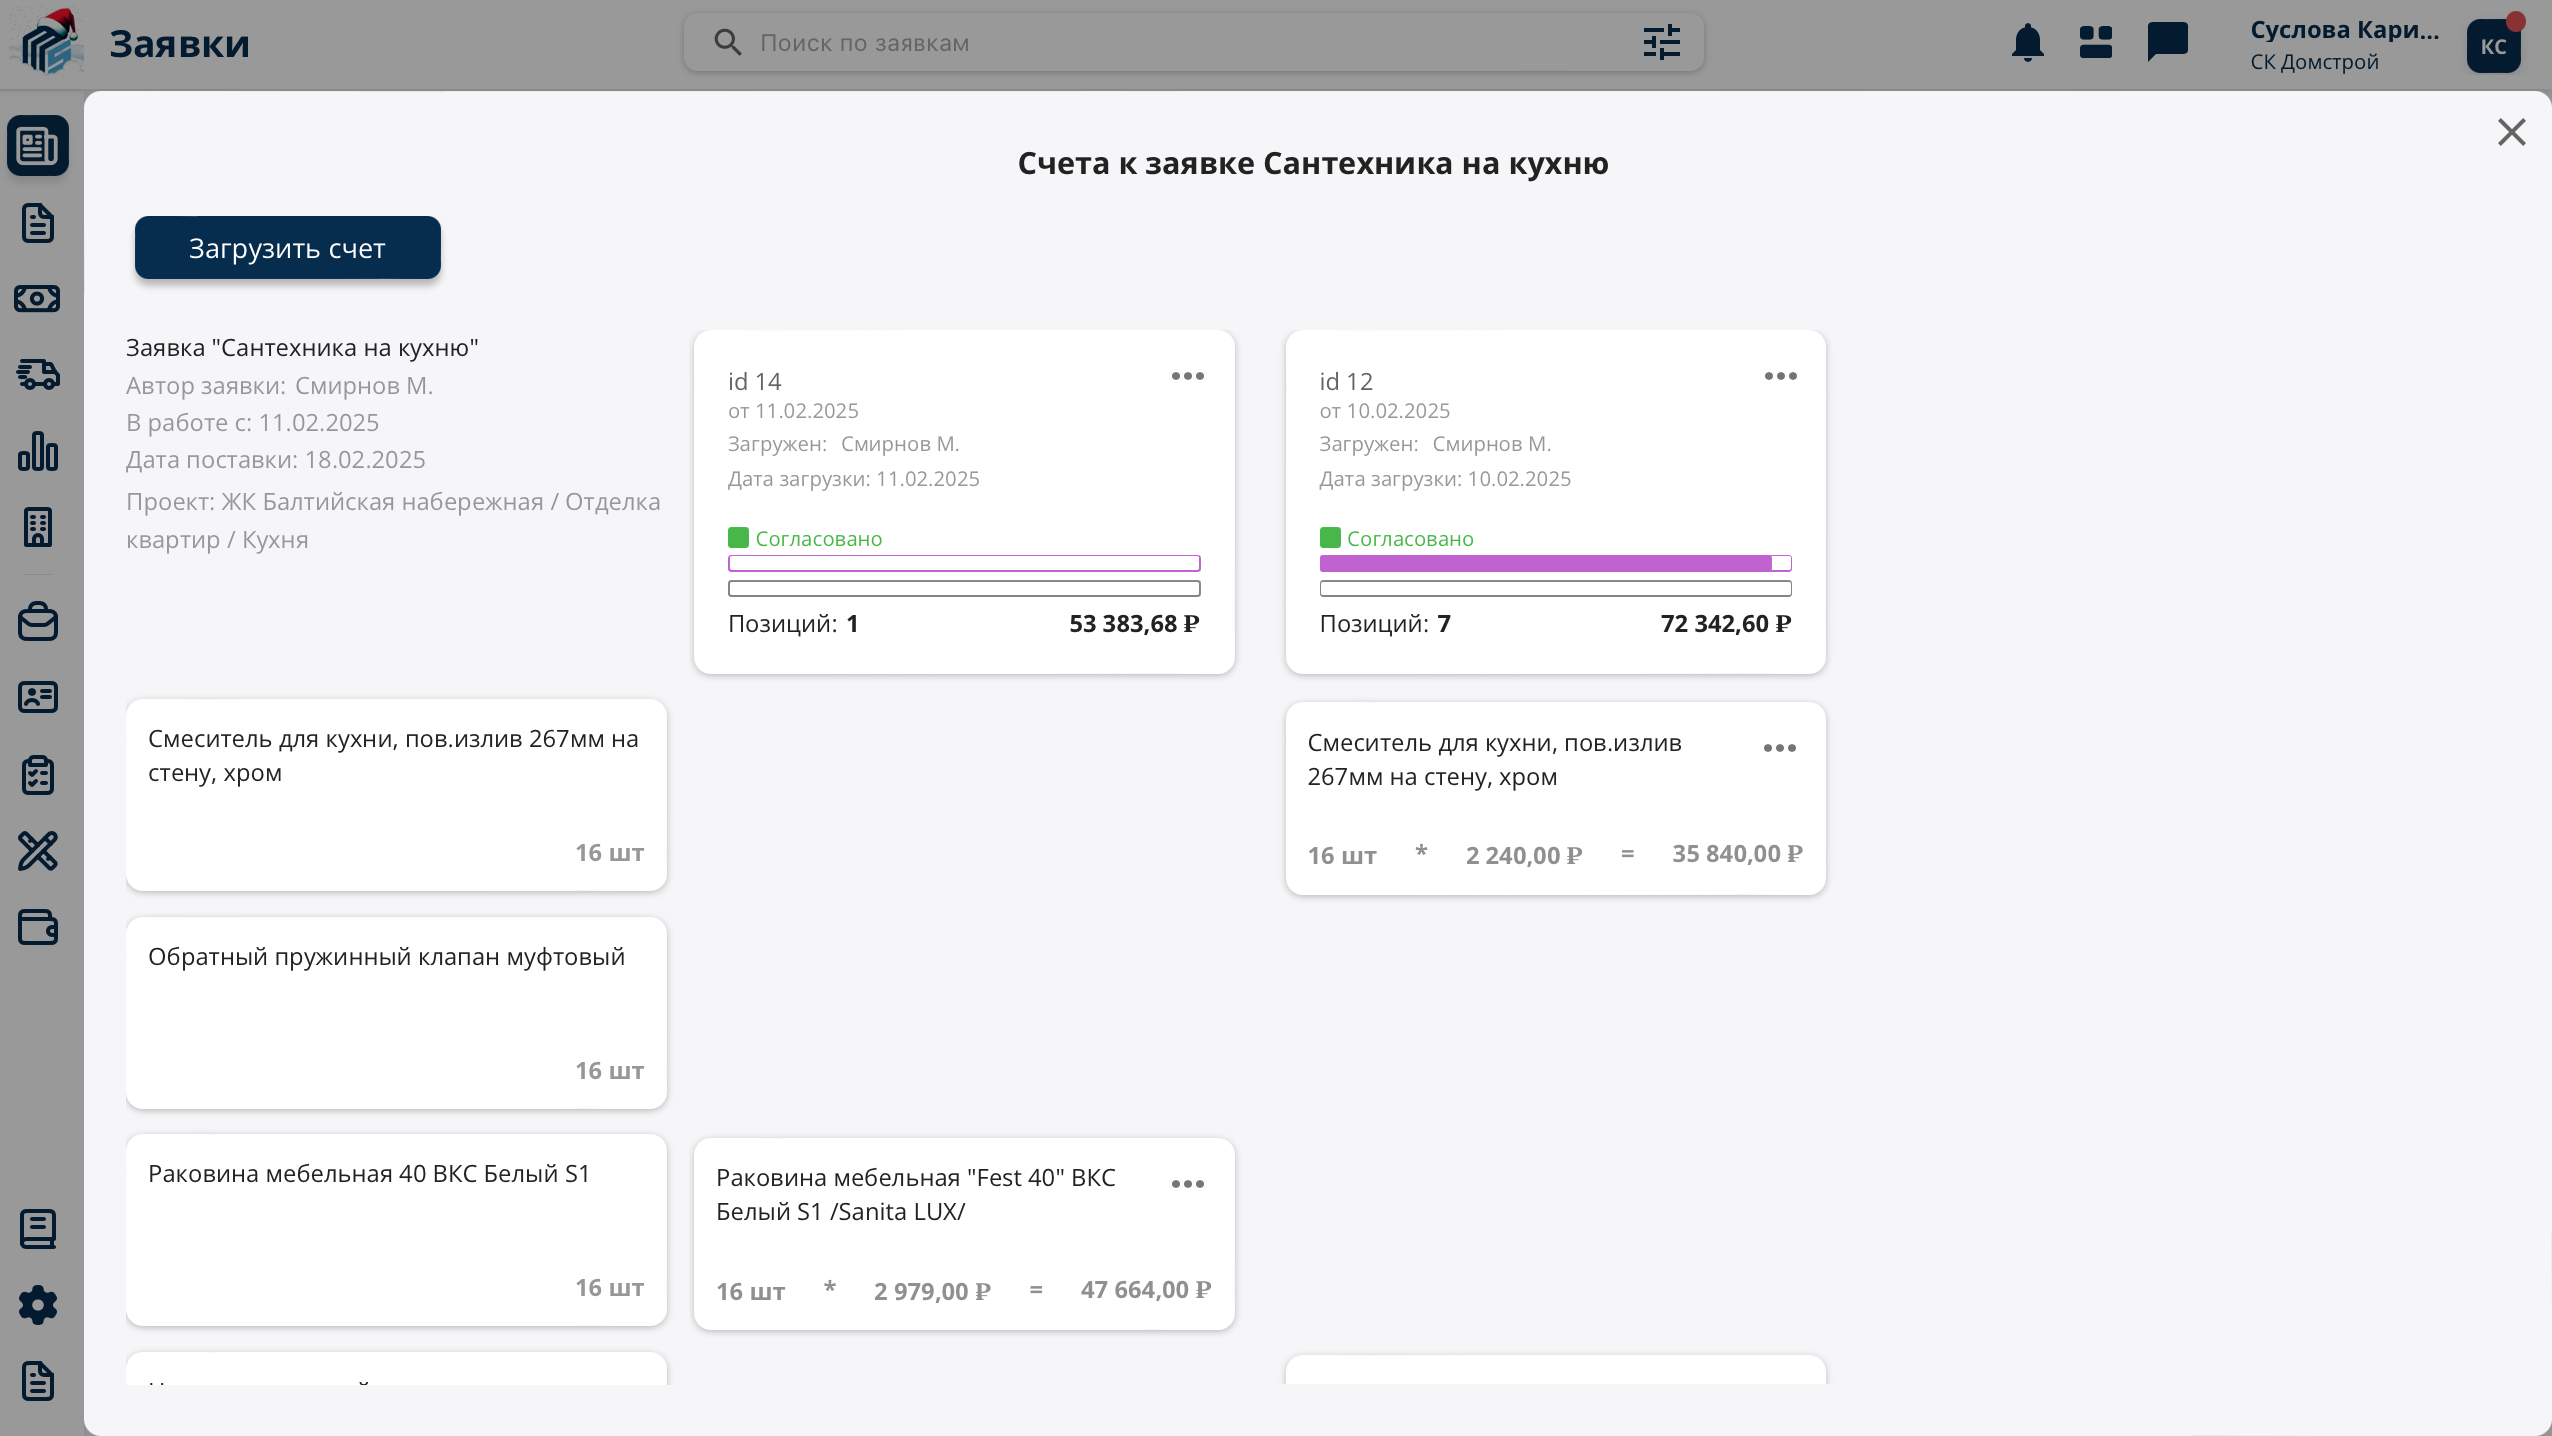Open the documents icon below requests
The width and height of the screenshot is (2552, 1436).
[x=38, y=223]
